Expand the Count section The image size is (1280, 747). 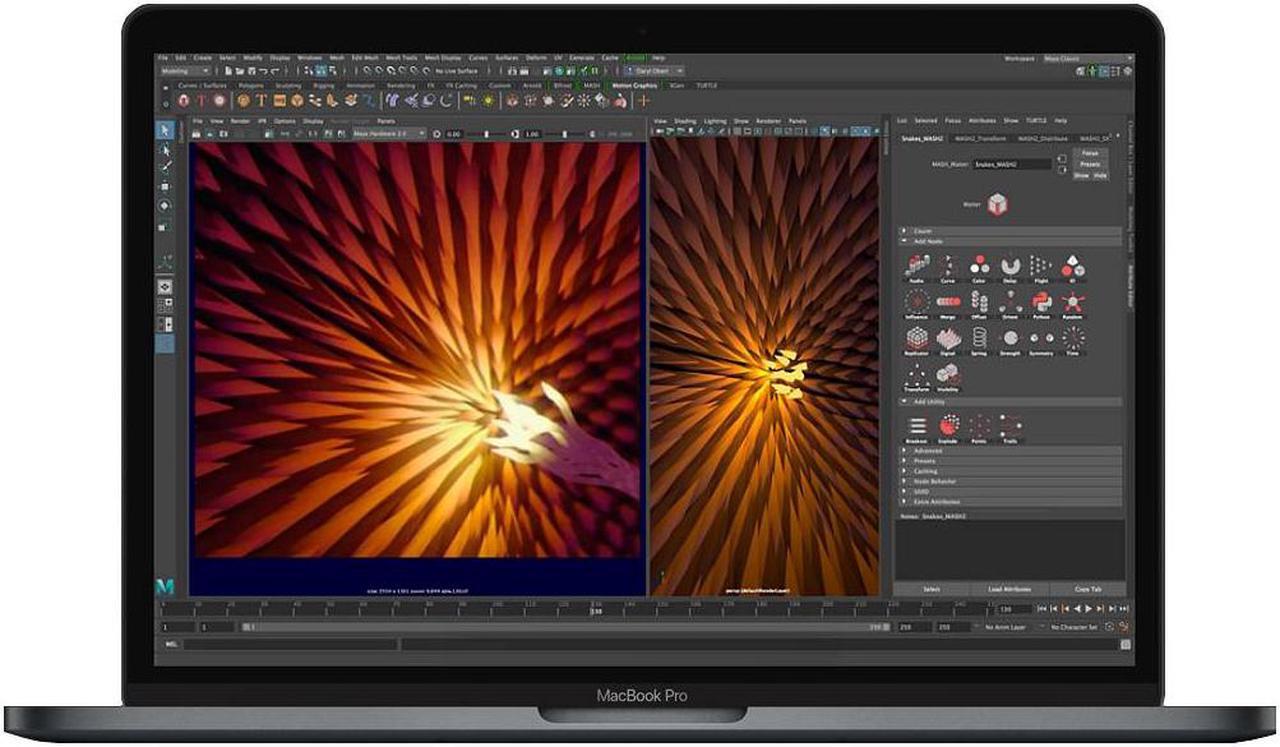point(1010,231)
